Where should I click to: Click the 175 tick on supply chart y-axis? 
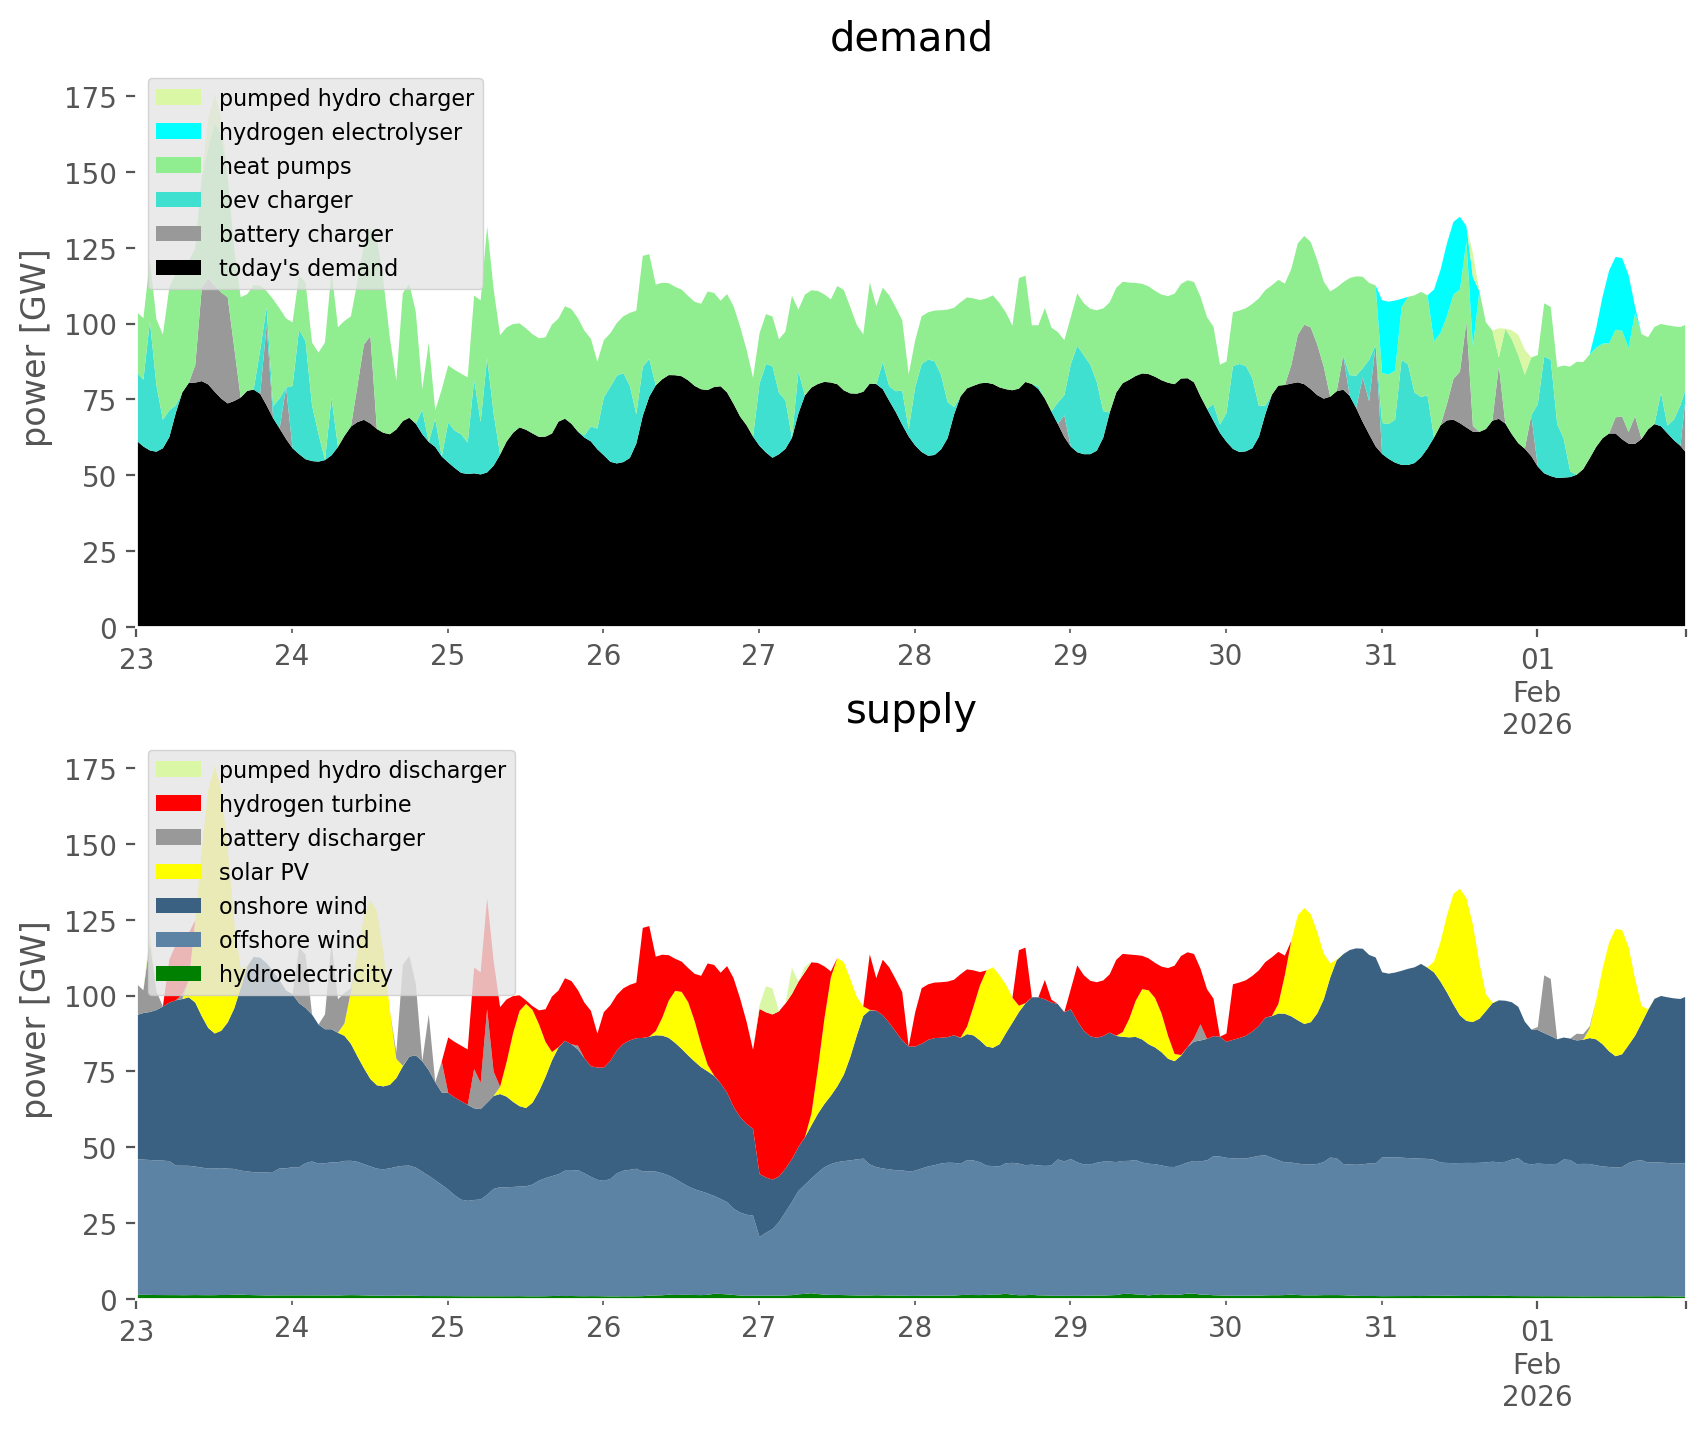pyautogui.click(x=90, y=770)
